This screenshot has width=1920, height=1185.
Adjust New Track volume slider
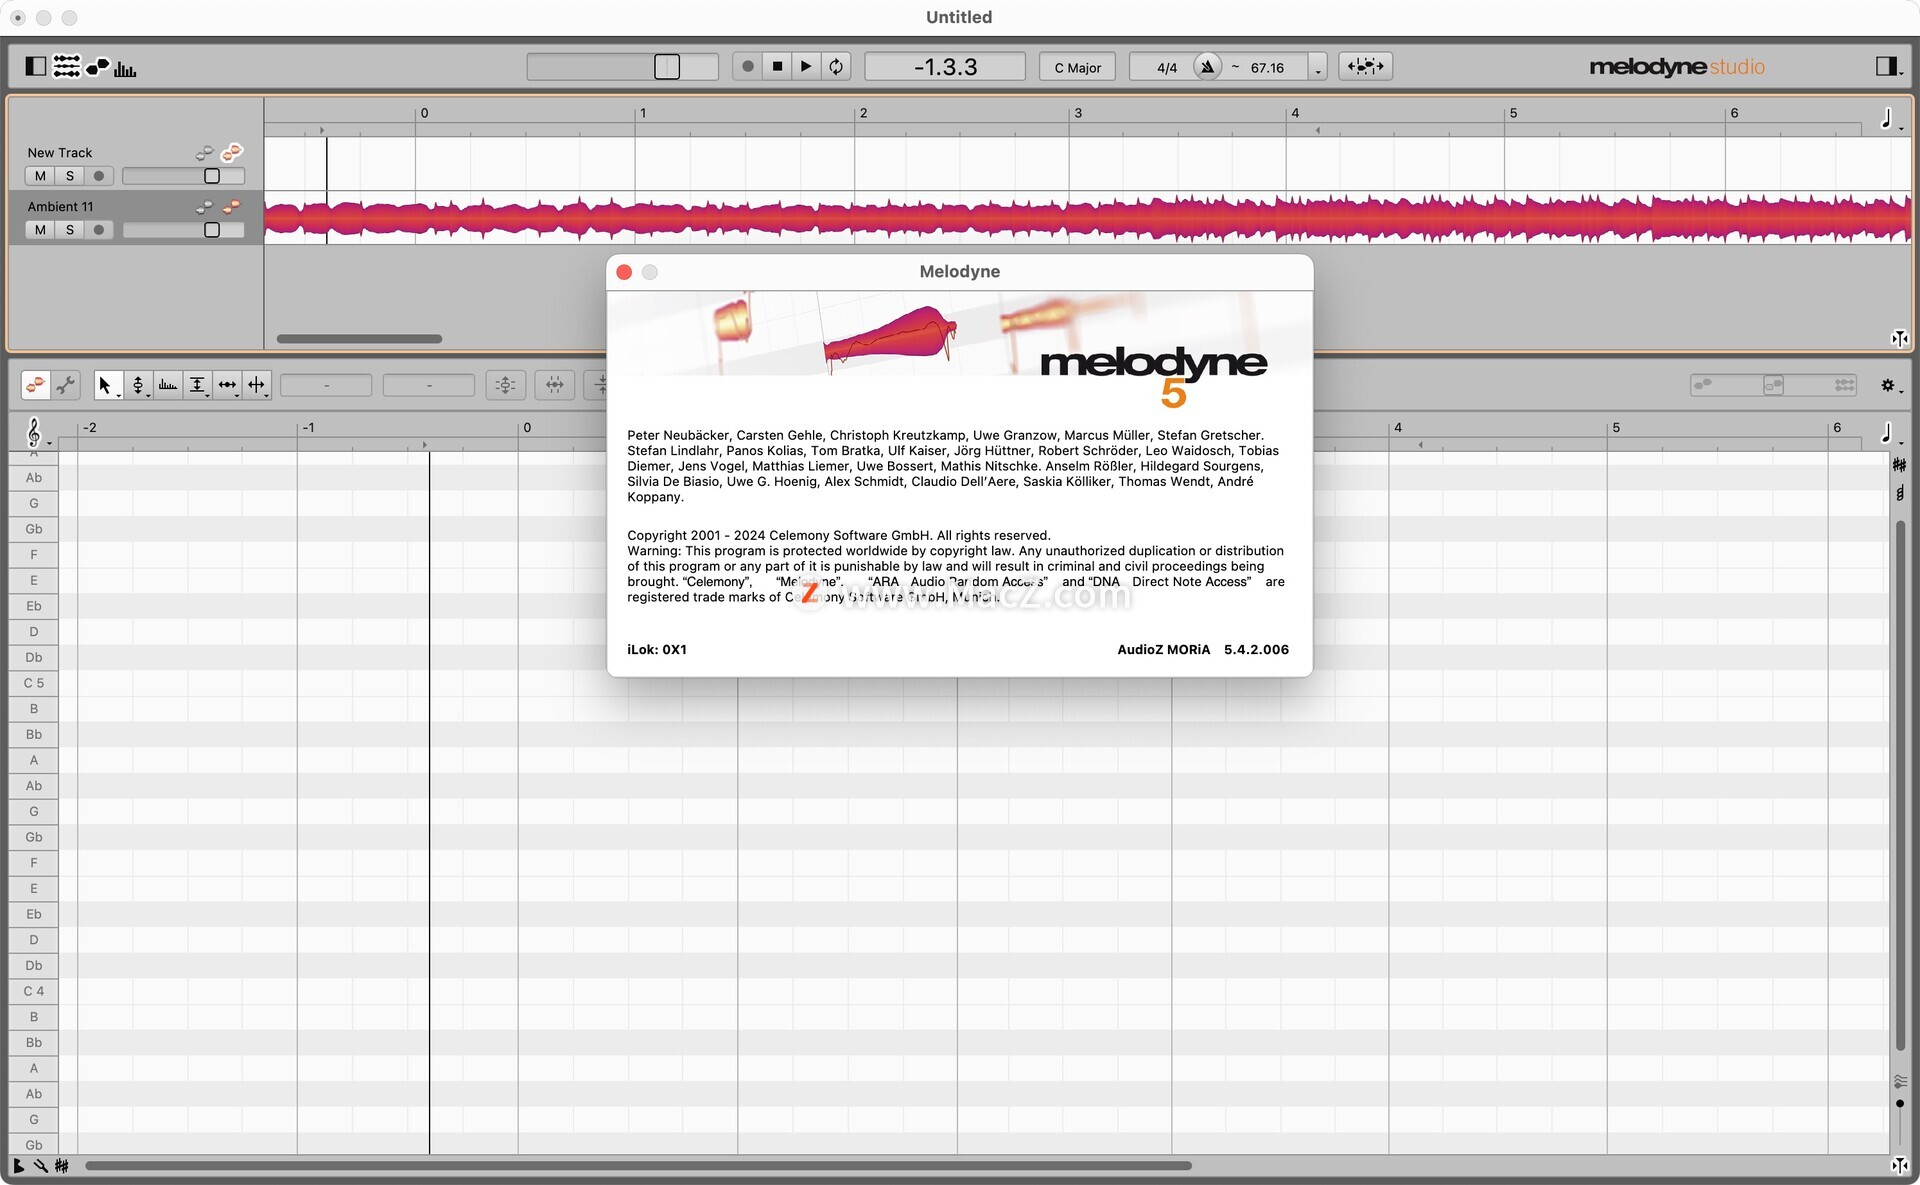(x=183, y=176)
